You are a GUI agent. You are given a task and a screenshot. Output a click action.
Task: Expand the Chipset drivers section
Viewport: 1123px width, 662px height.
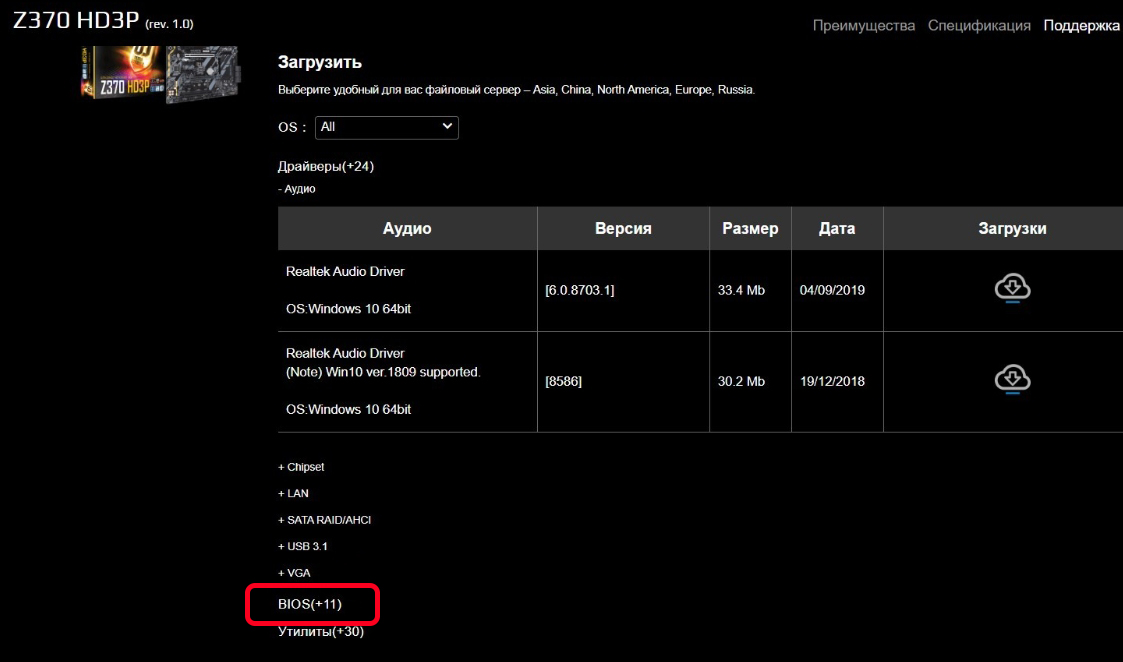(301, 467)
